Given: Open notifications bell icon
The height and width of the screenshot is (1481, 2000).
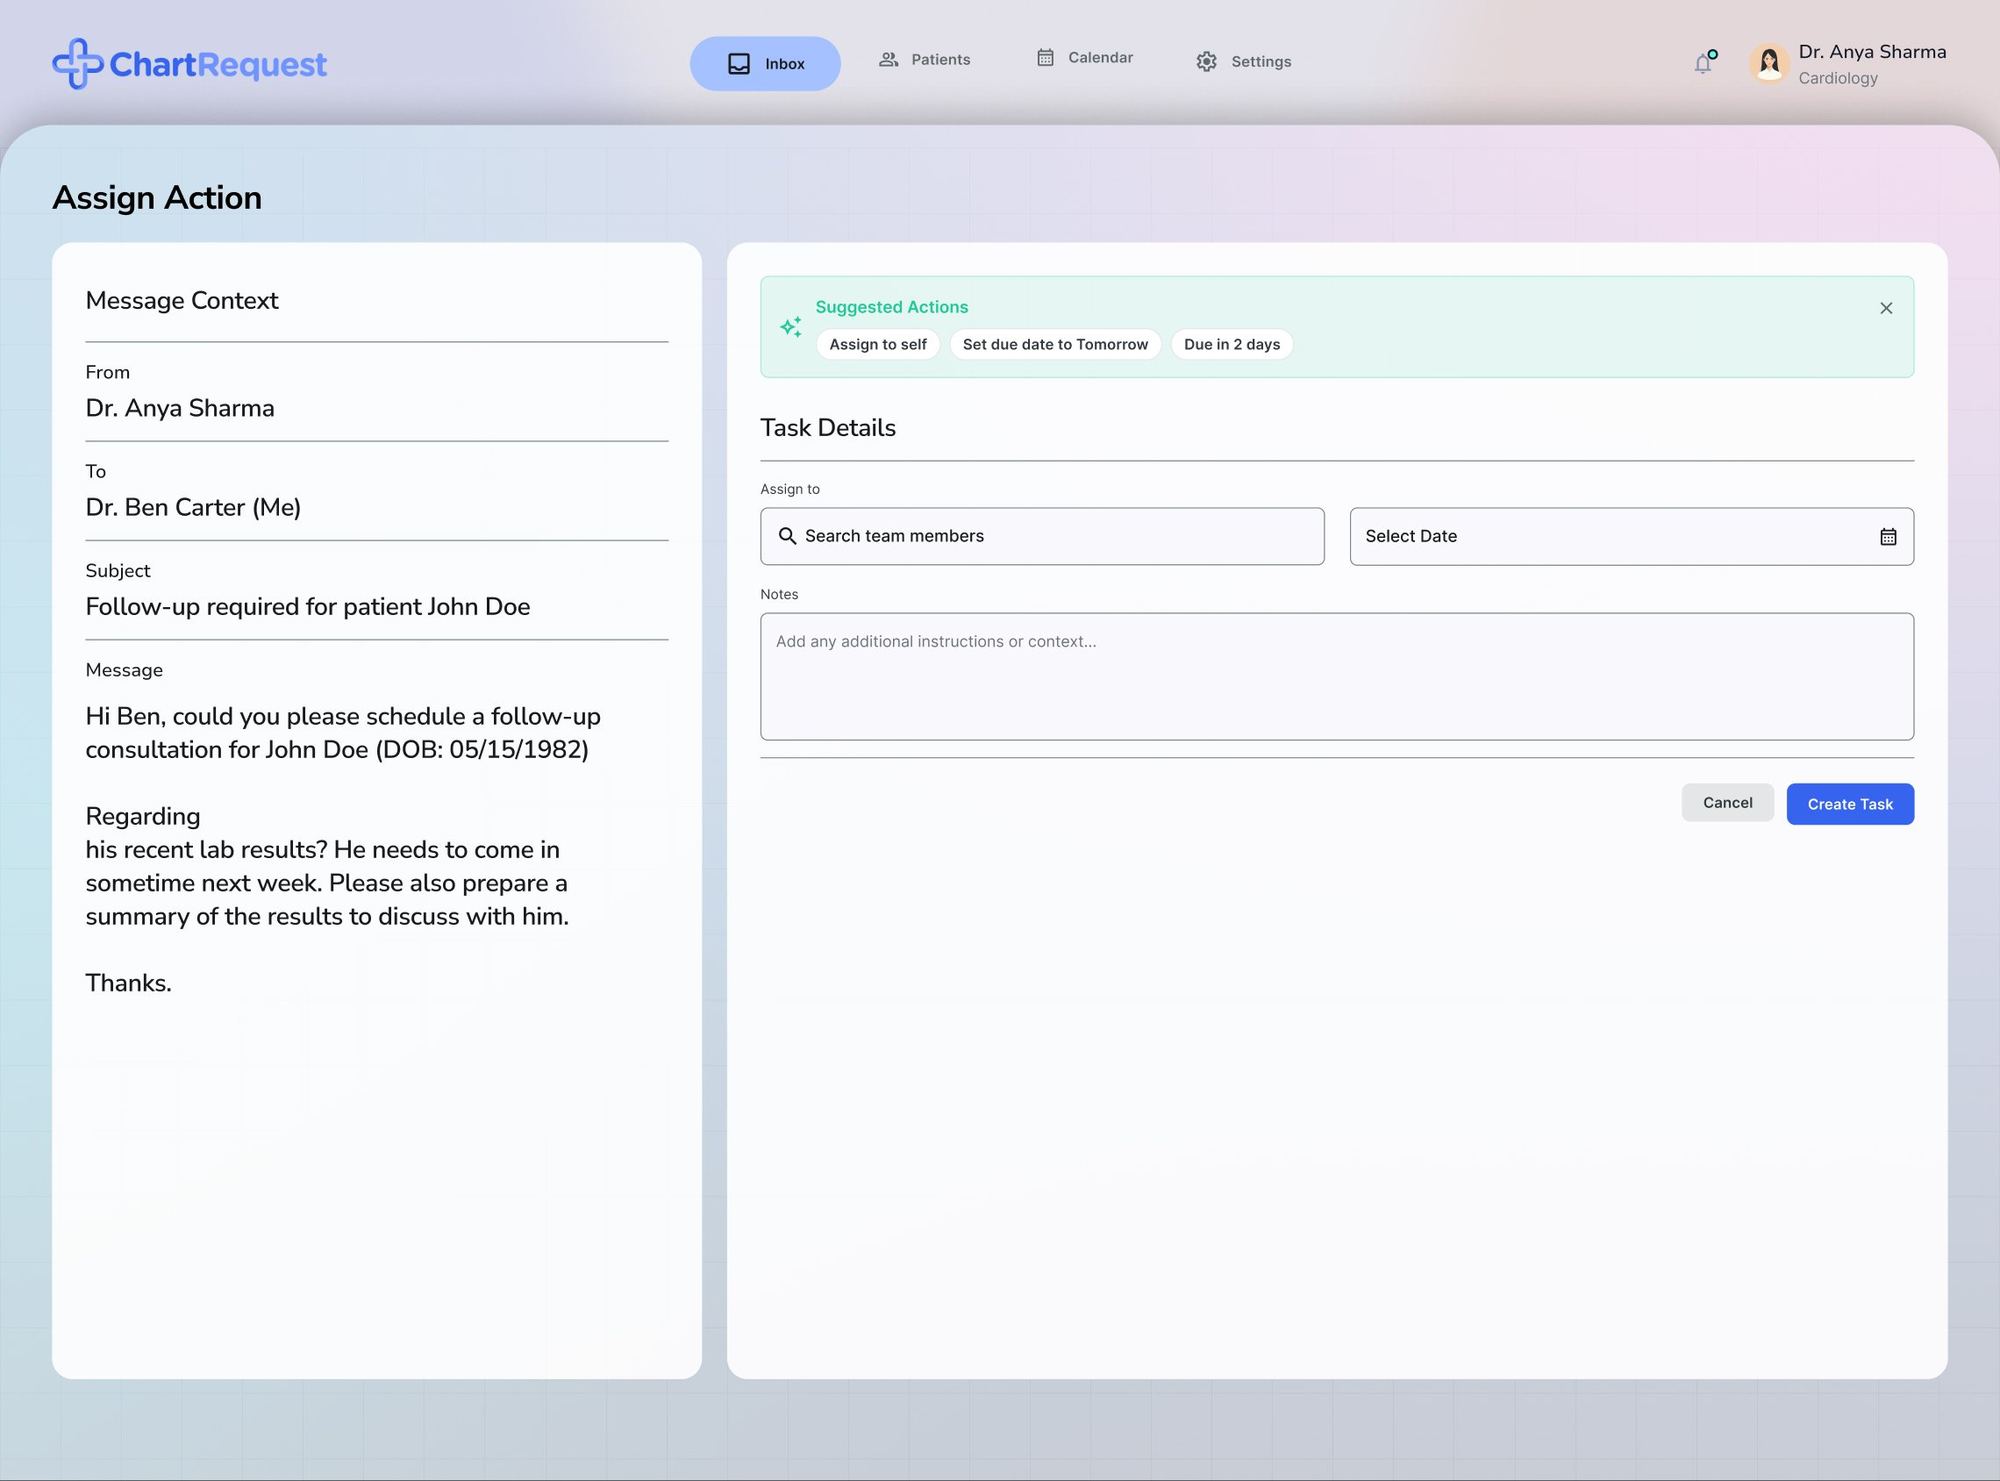Looking at the screenshot, I should [x=1704, y=63].
